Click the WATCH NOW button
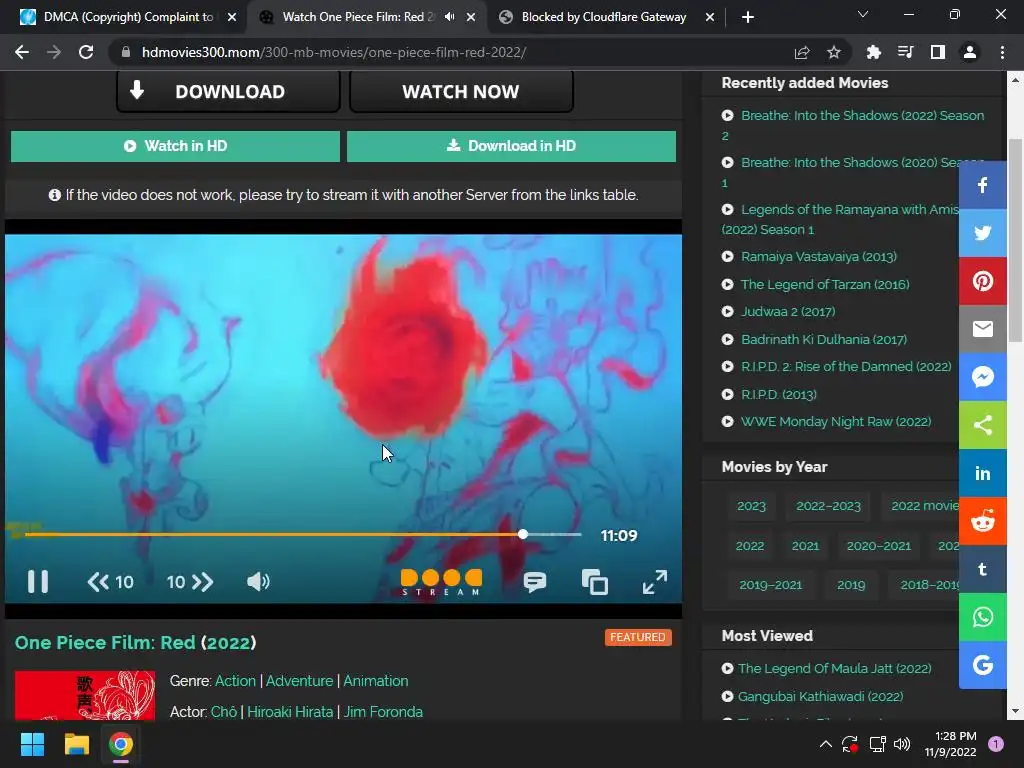The image size is (1024, 768). pyautogui.click(x=461, y=91)
